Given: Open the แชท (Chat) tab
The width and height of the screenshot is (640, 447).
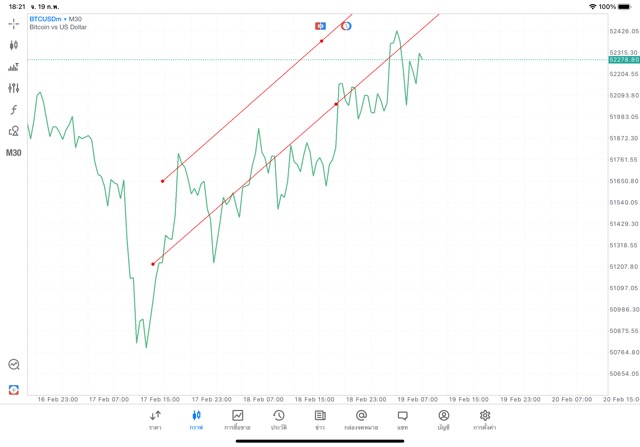Looking at the screenshot, I should point(402,419).
